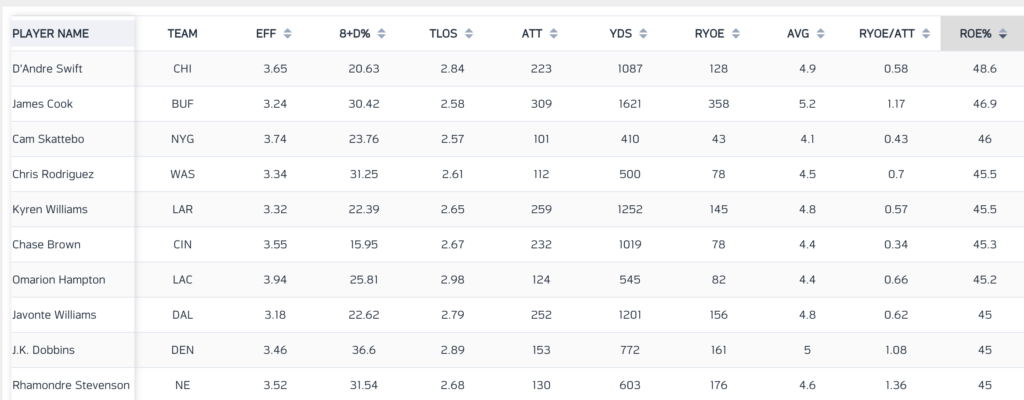Toggle ROE% sort direction arrows

coord(1004,34)
